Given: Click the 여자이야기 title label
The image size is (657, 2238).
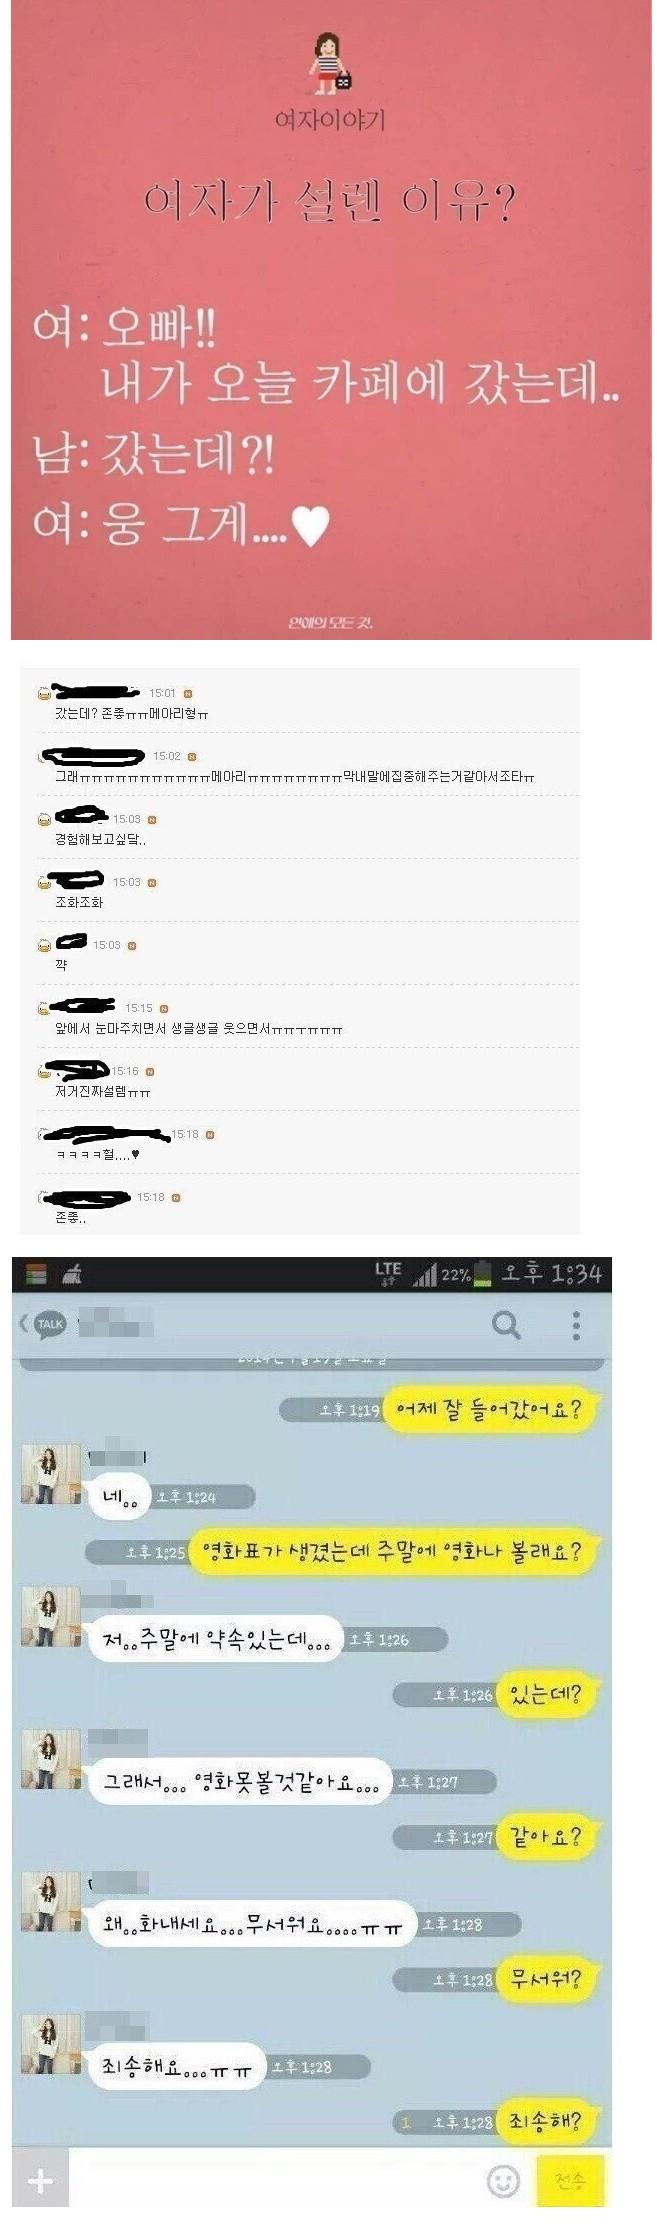Looking at the screenshot, I should click(x=330, y=120).
